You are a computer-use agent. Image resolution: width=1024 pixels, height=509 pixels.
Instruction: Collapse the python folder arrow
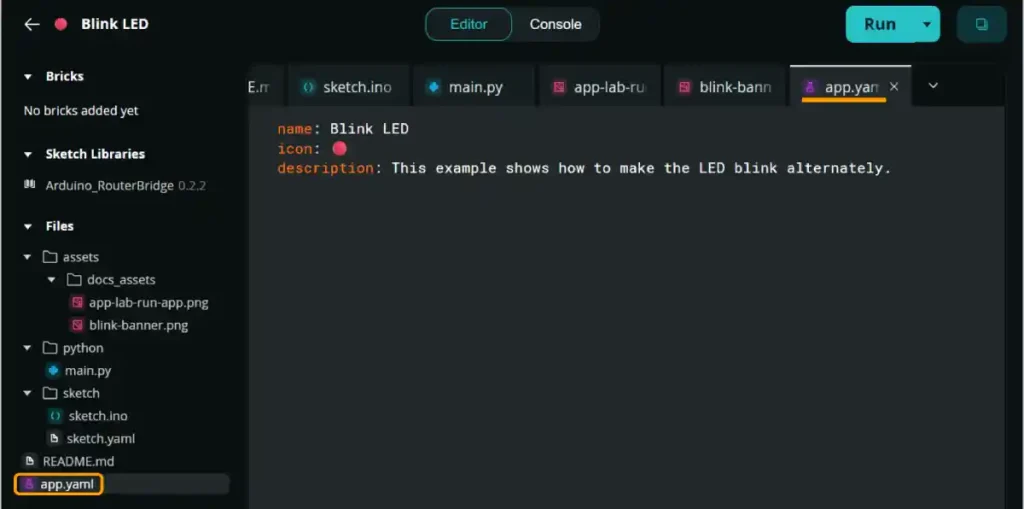(27, 348)
